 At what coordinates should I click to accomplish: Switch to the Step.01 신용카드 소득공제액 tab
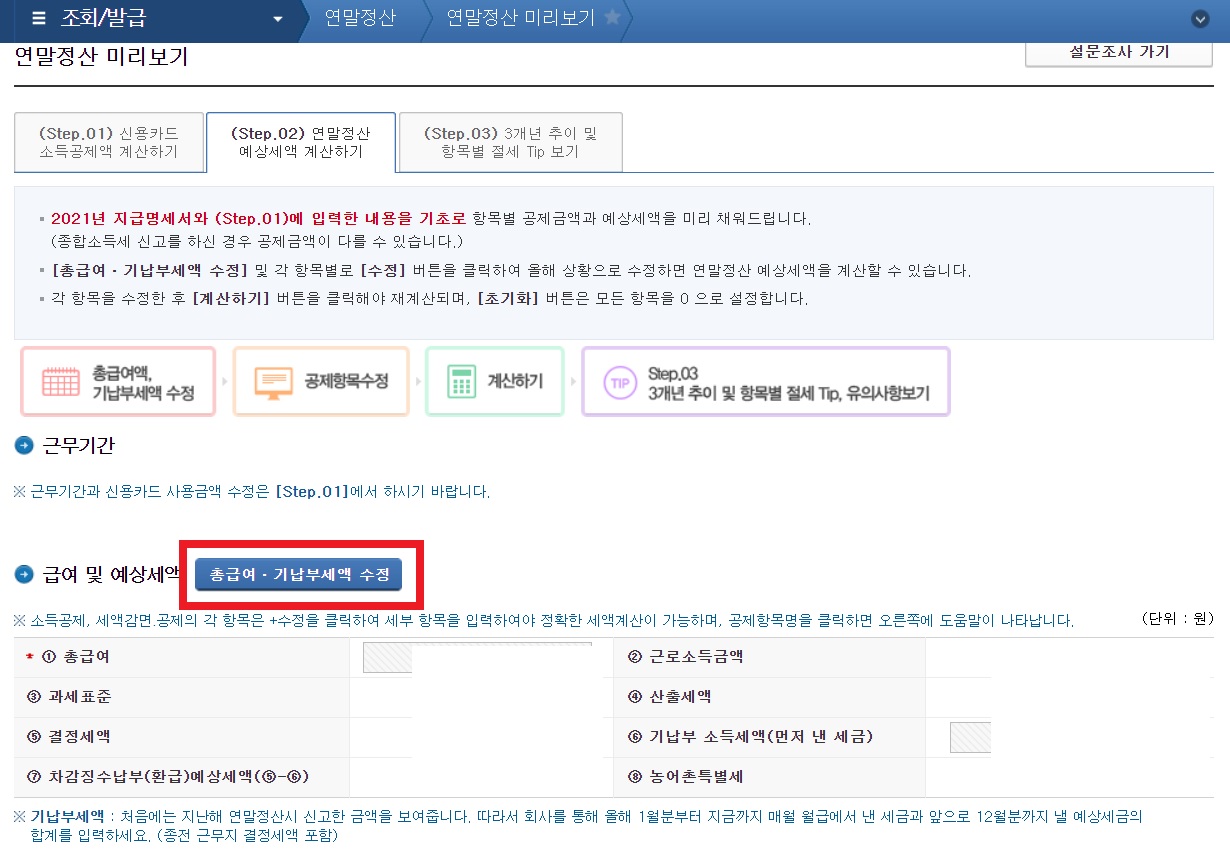[109, 142]
